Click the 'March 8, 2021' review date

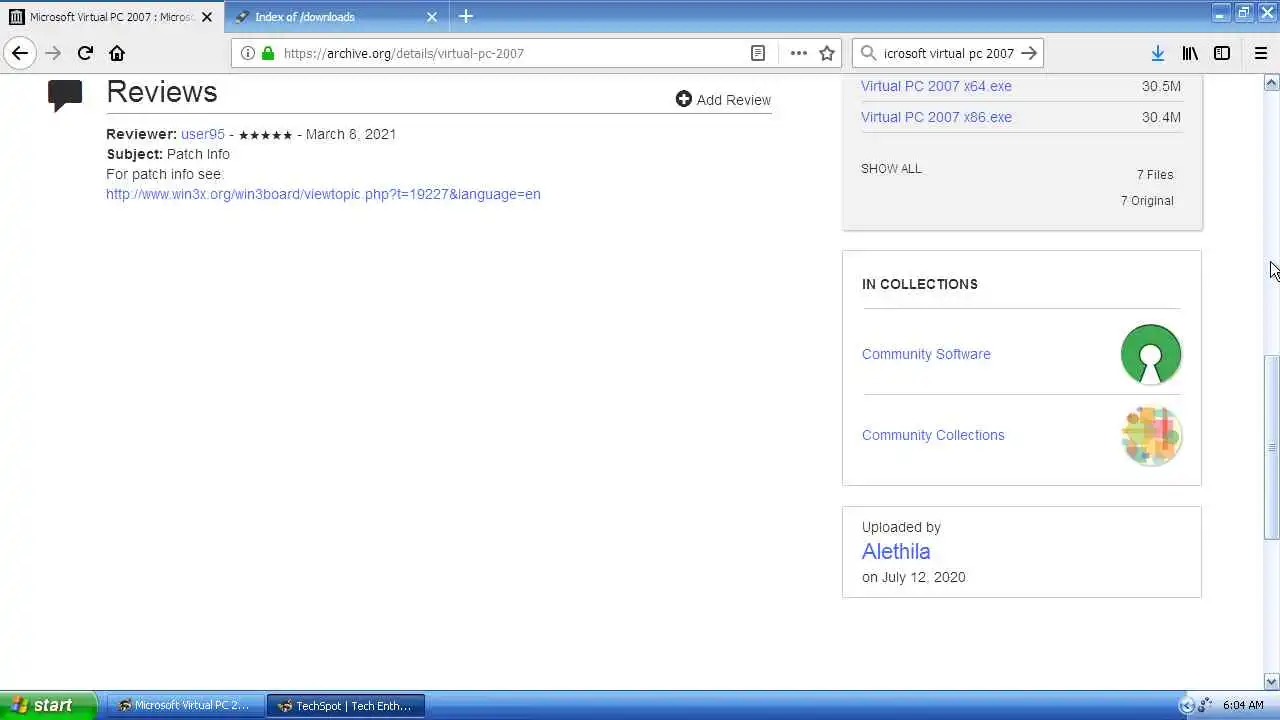pyautogui.click(x=351, y=134)
